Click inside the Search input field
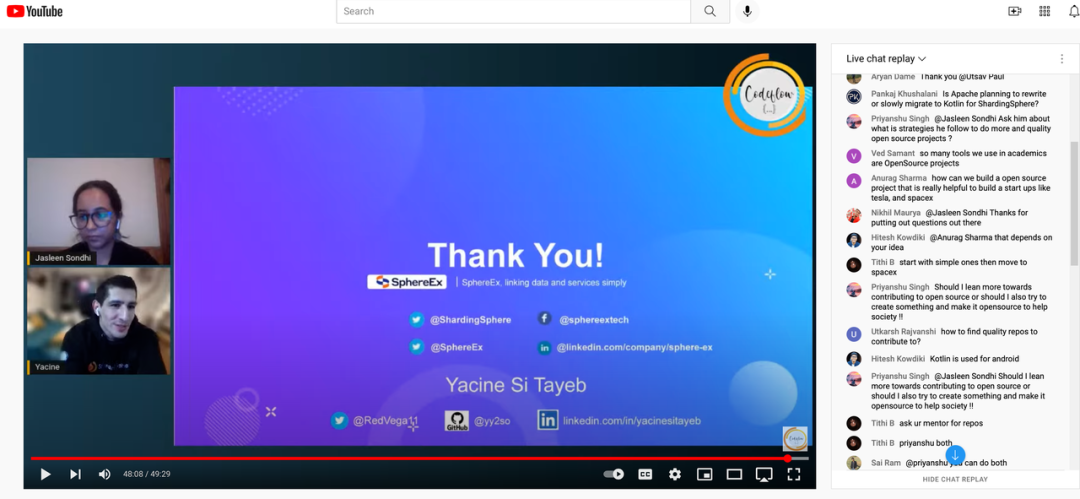Screen dimensions: 1080x499 click(x=513, y=11)
